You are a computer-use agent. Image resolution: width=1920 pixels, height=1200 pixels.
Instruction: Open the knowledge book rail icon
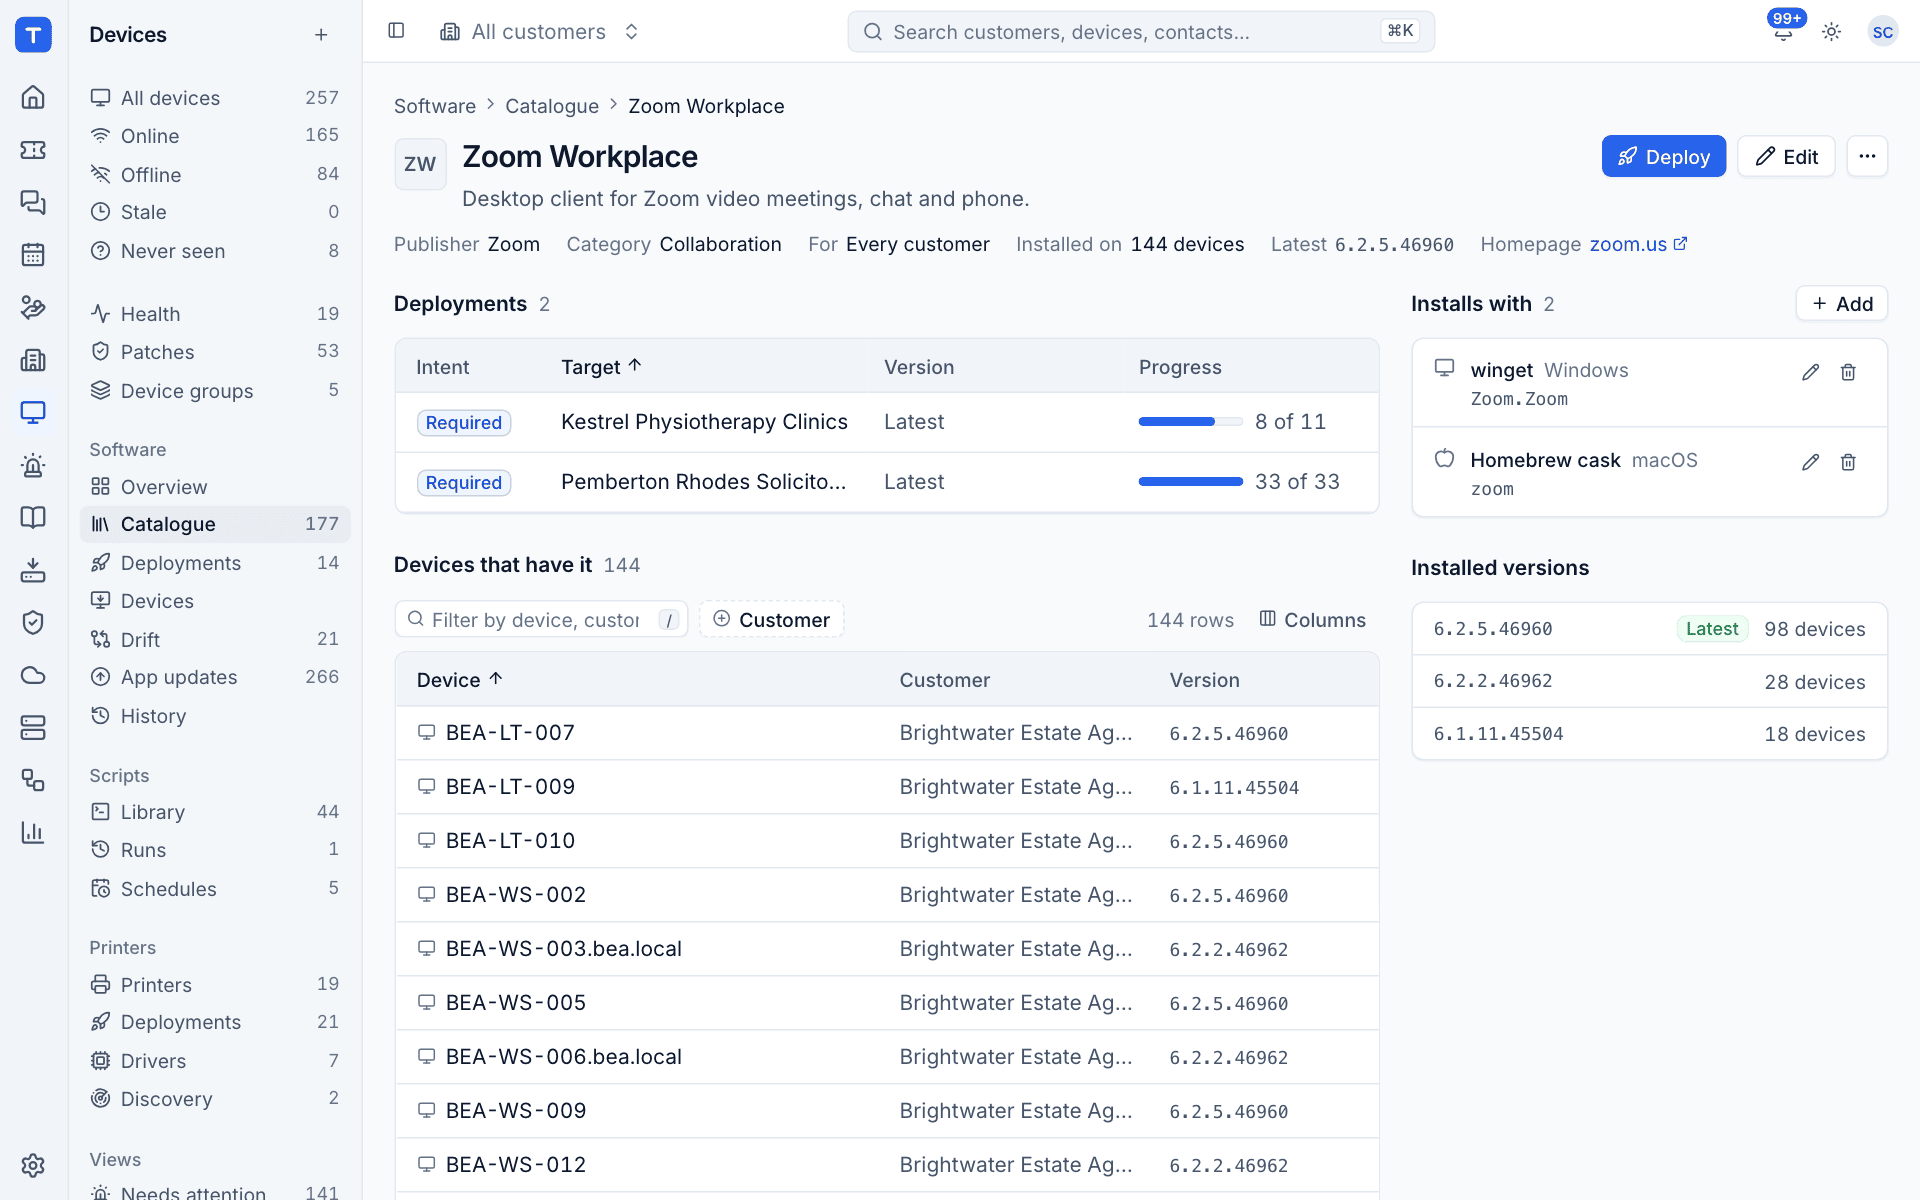pos(33,517)
